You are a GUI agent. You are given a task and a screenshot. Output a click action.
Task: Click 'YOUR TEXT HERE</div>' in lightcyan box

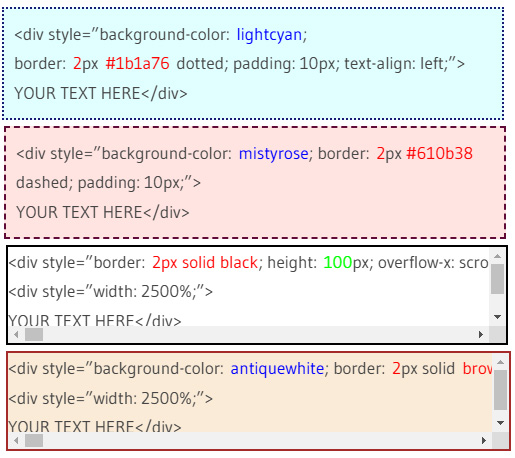point(101,93)
